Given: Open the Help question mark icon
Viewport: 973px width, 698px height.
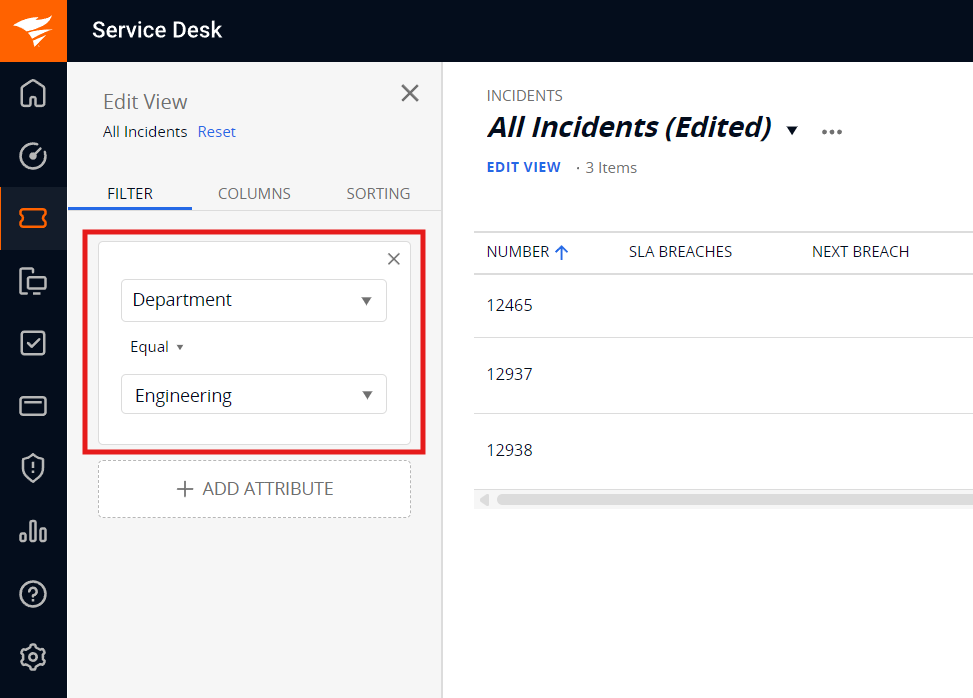Looking at the screenshot, I should coord(33,594).
